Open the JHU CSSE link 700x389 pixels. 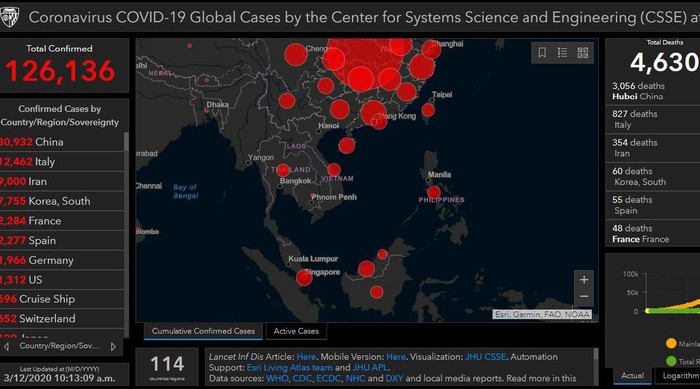(485, 357)
